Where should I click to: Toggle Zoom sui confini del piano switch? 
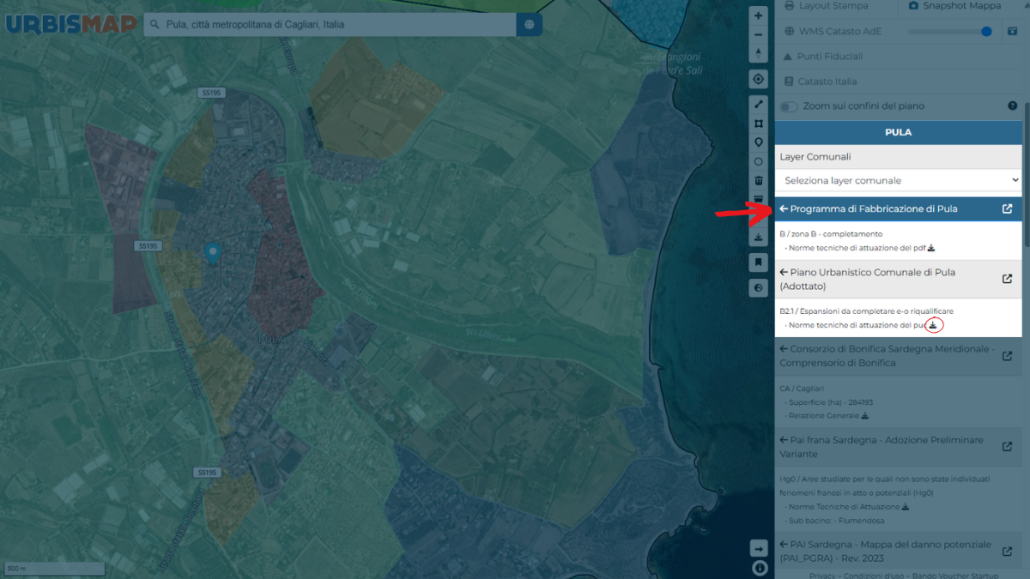(788, 106)
